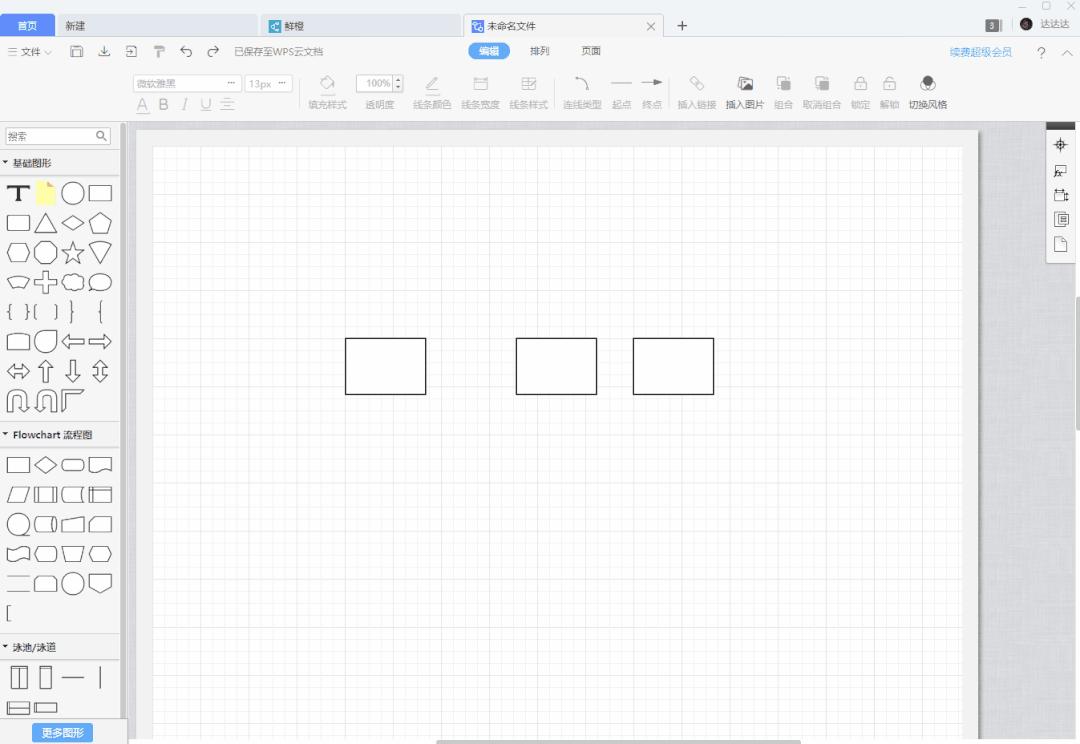Click the shape search input field
This screenshot has width=1080, height=744.
pyautogui.click(x=50, y=136)
